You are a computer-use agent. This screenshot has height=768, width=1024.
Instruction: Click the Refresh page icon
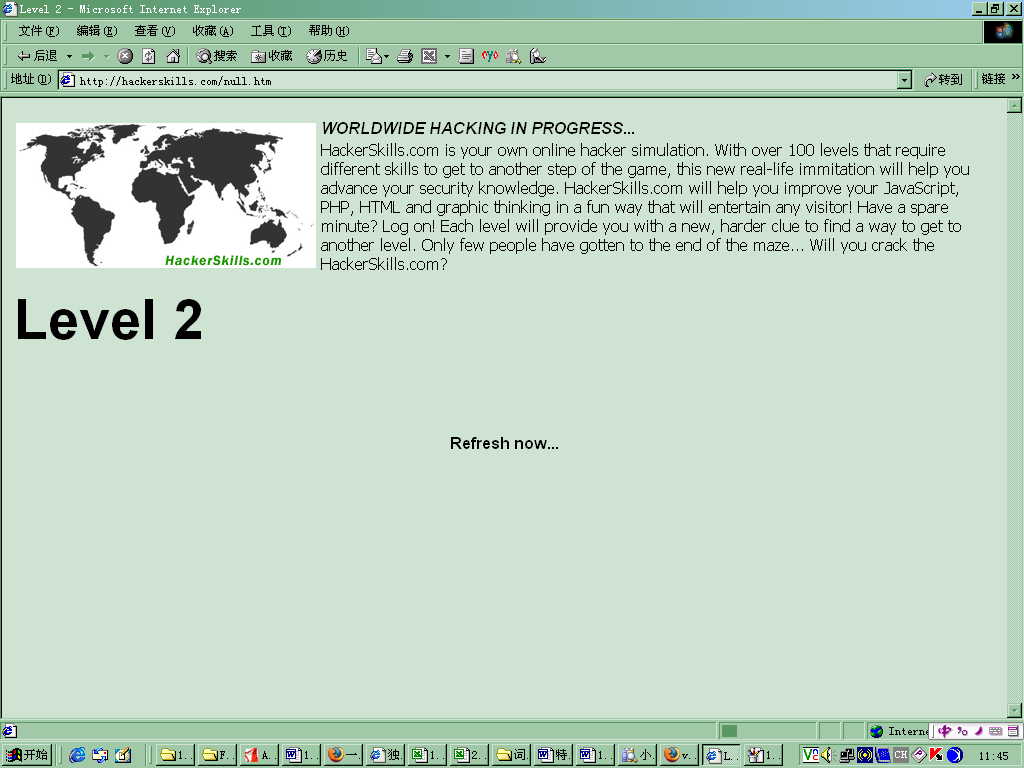pos(149,56)
